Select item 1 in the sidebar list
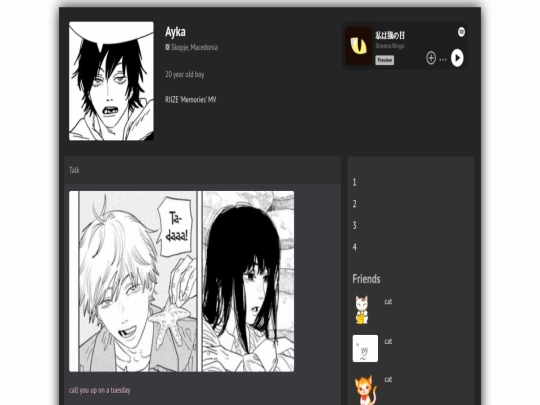The image size is (540, 405). [354, 183]
